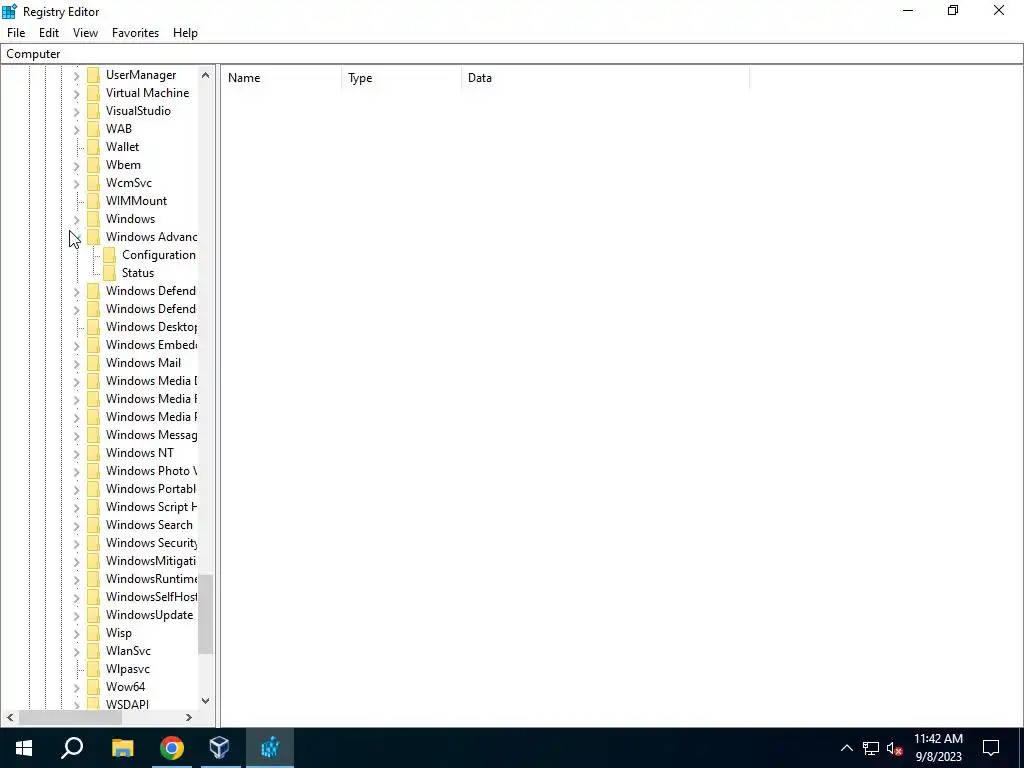Select the WlanSvc folder icon

click(94, 650)
